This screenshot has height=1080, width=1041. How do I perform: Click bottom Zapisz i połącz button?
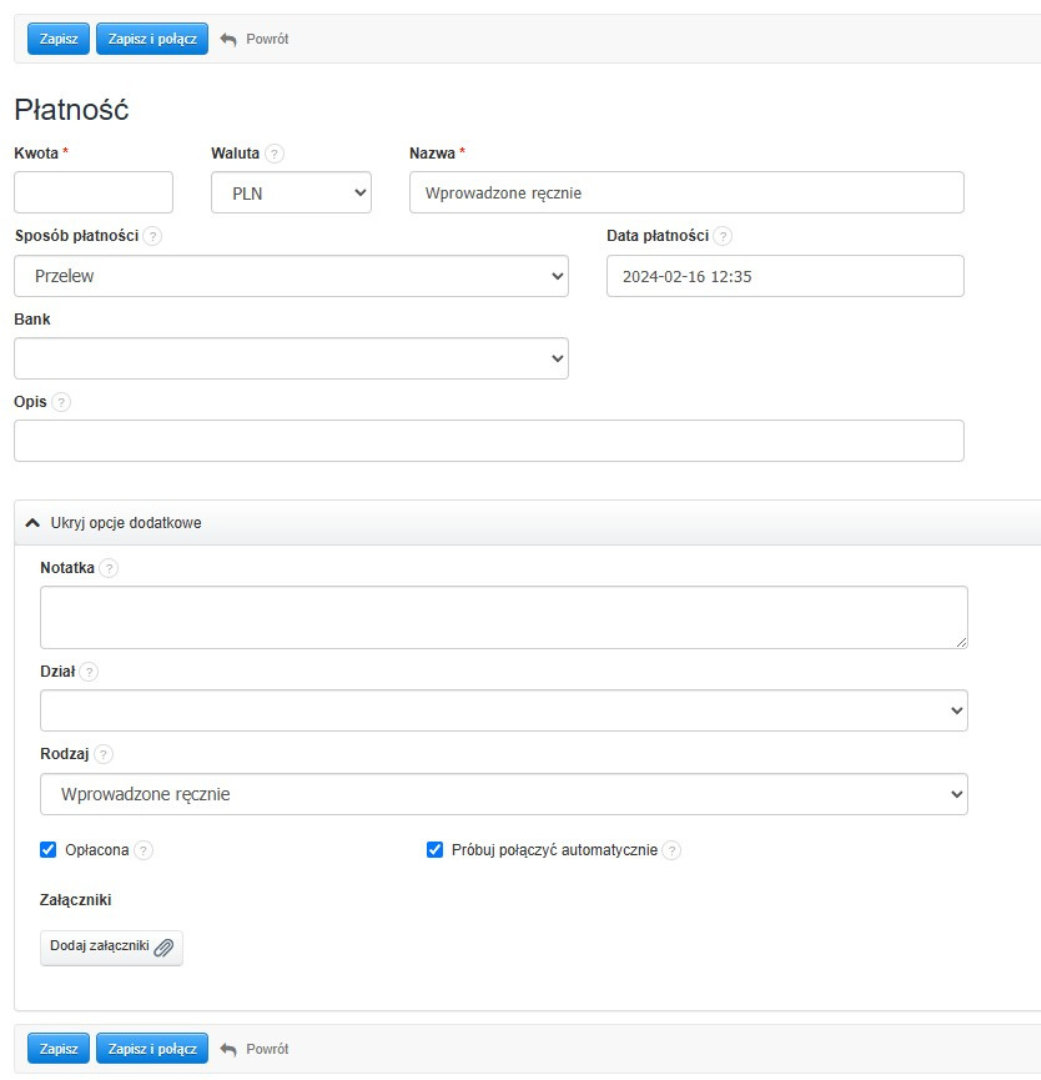(x=152, y=1048)
